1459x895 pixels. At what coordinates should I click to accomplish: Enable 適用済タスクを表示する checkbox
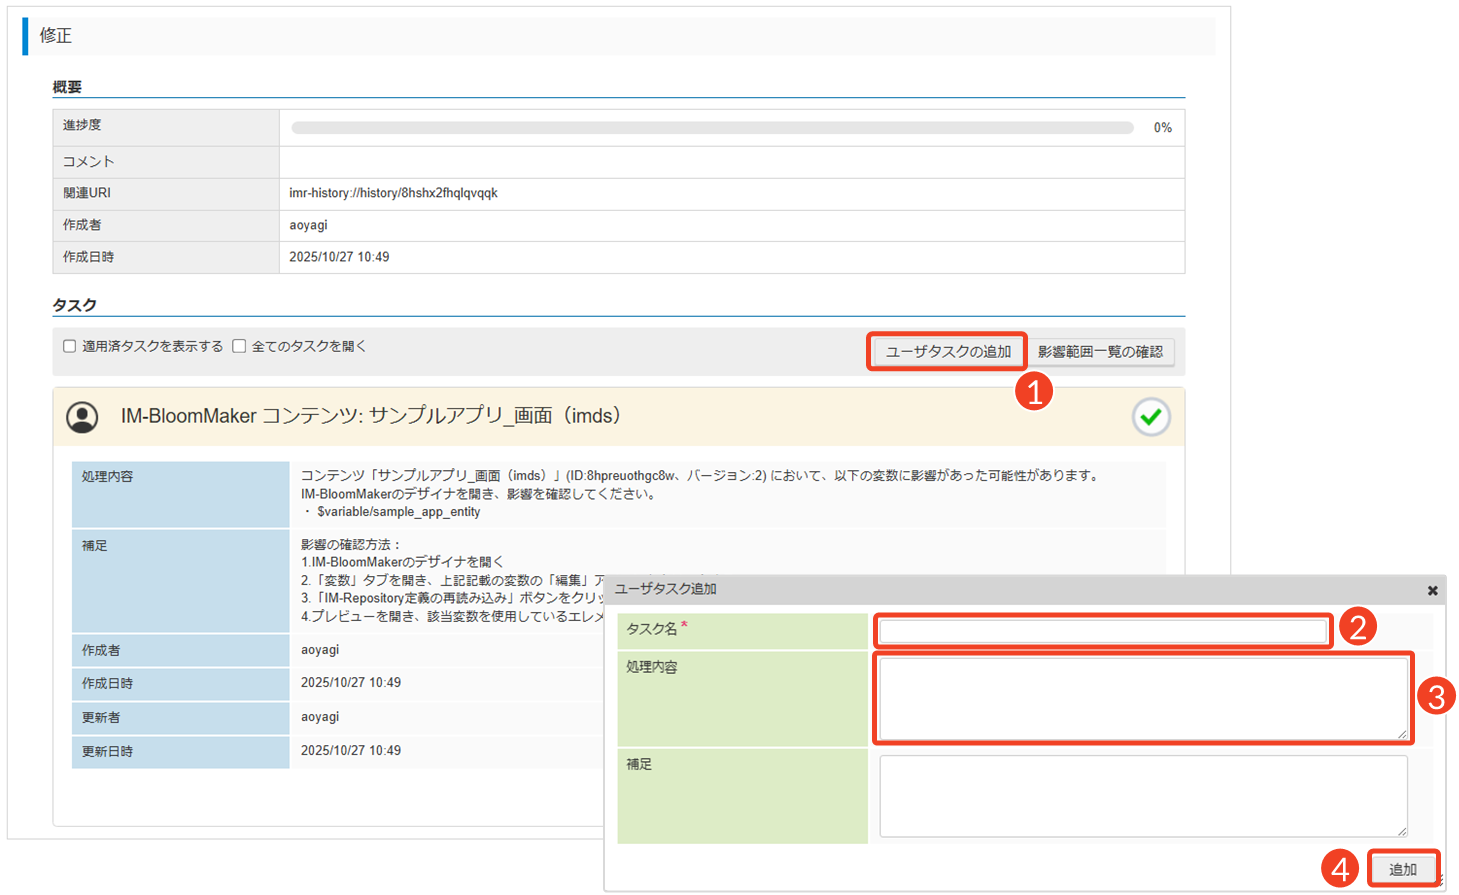(70, 346)
